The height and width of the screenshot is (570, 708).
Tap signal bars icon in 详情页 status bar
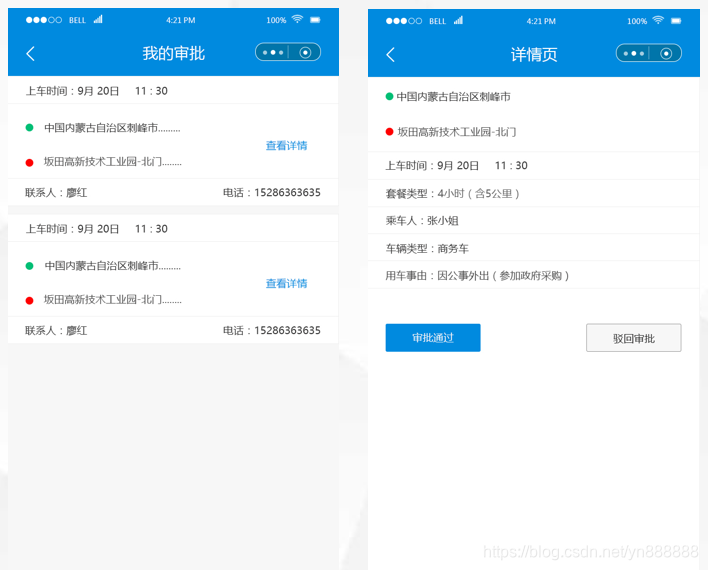pyautogui.click(x=458, y=20)
